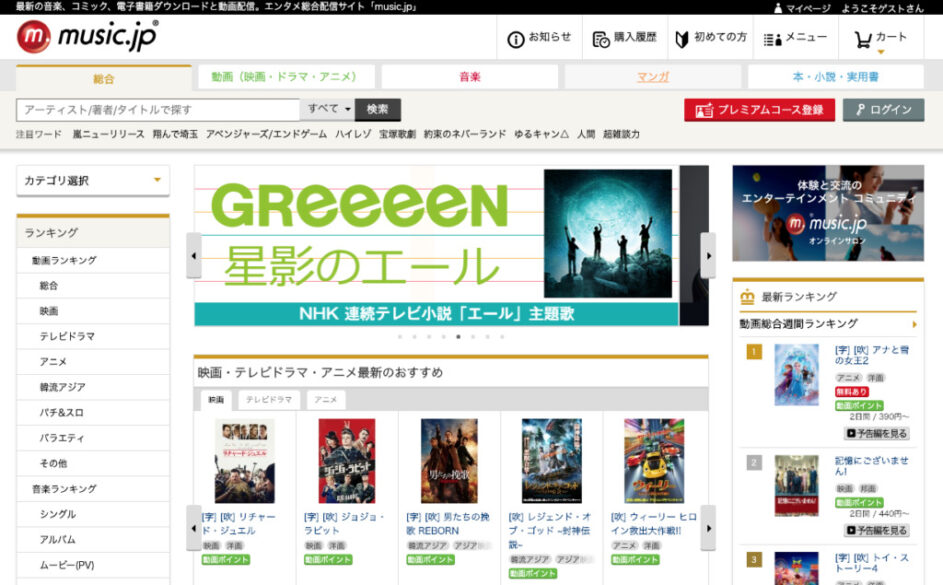This screenshot has width=943, height=585.
Task: Click プレミアムコース登録 button
Action: coord(760,110)
